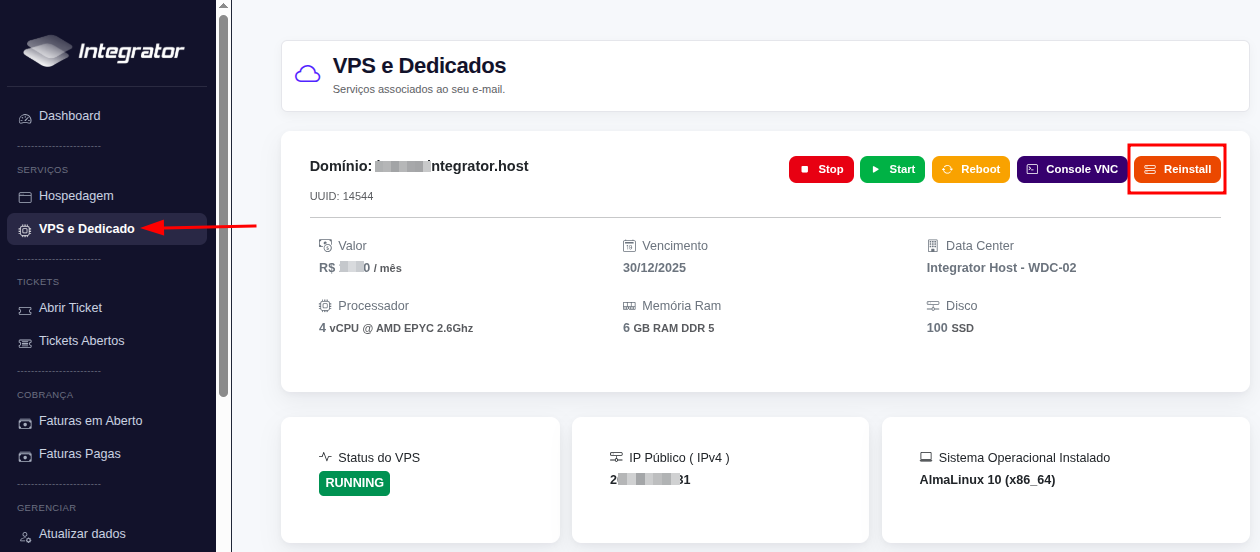Reboot the VPS server
This screenshot has height=552, width=1260.
[x=971, y=170]
